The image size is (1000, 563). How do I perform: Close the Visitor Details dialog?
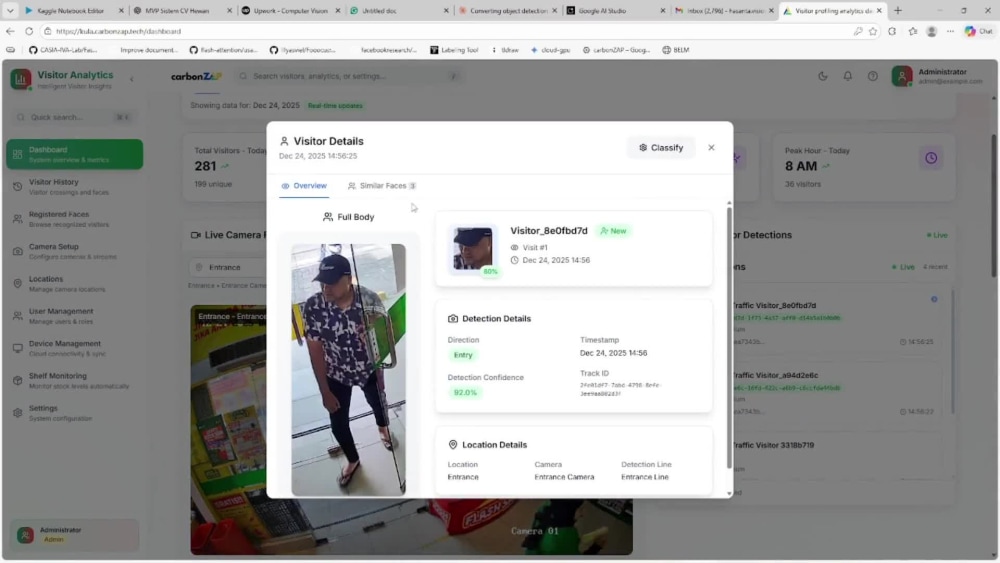click(711, 147)
